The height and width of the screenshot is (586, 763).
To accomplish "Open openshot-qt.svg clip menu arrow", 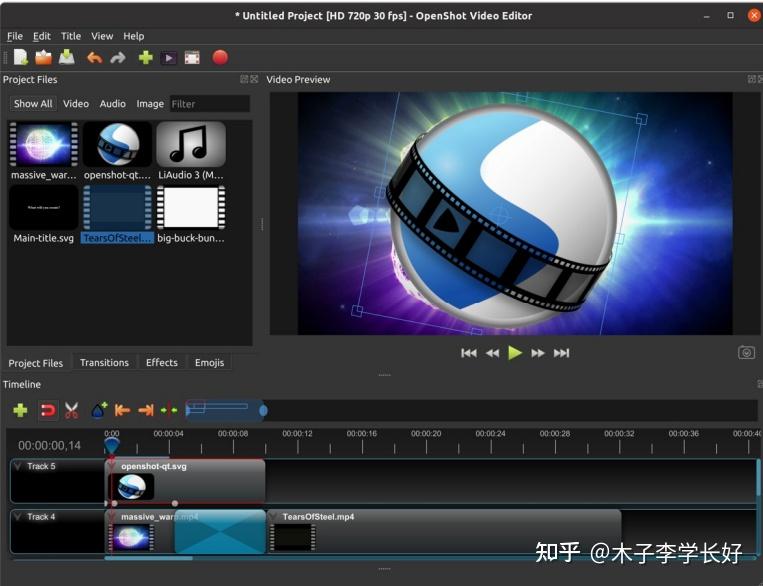I will click(112, 466).
